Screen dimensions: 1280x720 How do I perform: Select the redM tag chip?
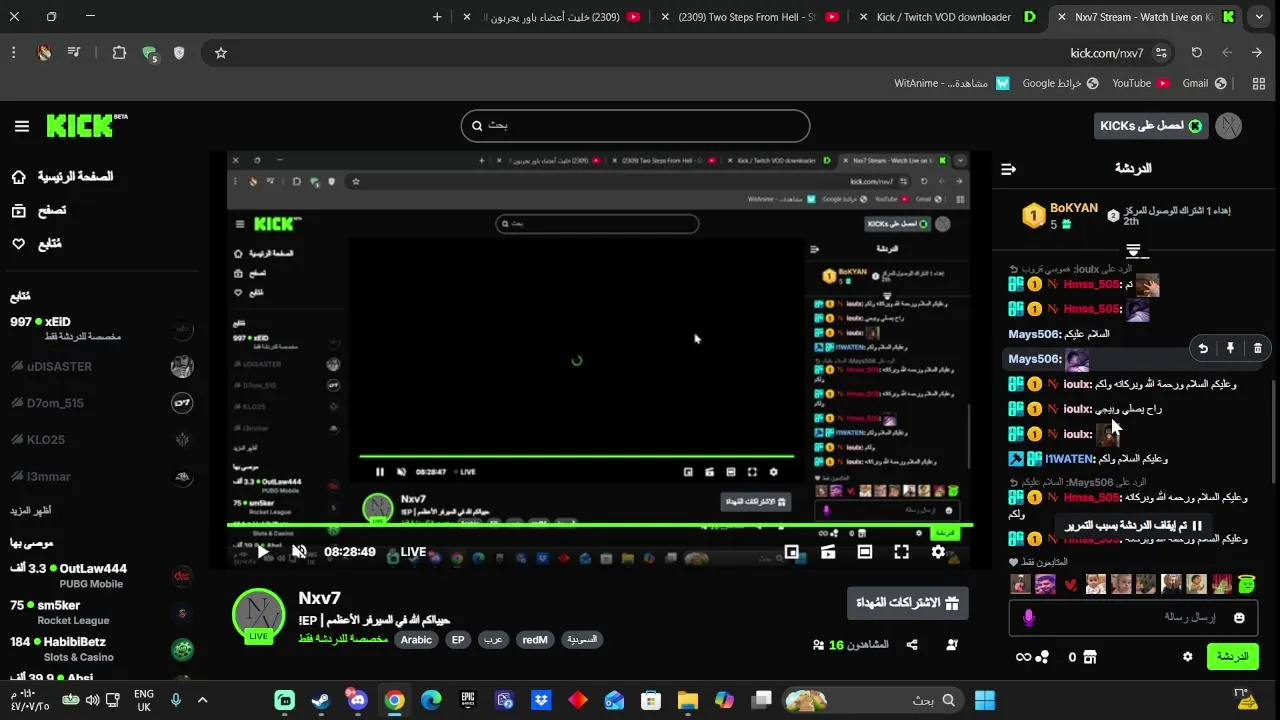535,640
